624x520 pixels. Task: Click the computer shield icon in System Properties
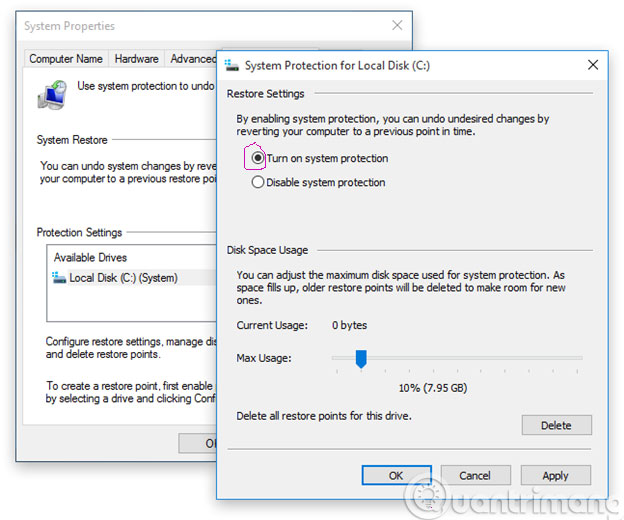point(51,93)
